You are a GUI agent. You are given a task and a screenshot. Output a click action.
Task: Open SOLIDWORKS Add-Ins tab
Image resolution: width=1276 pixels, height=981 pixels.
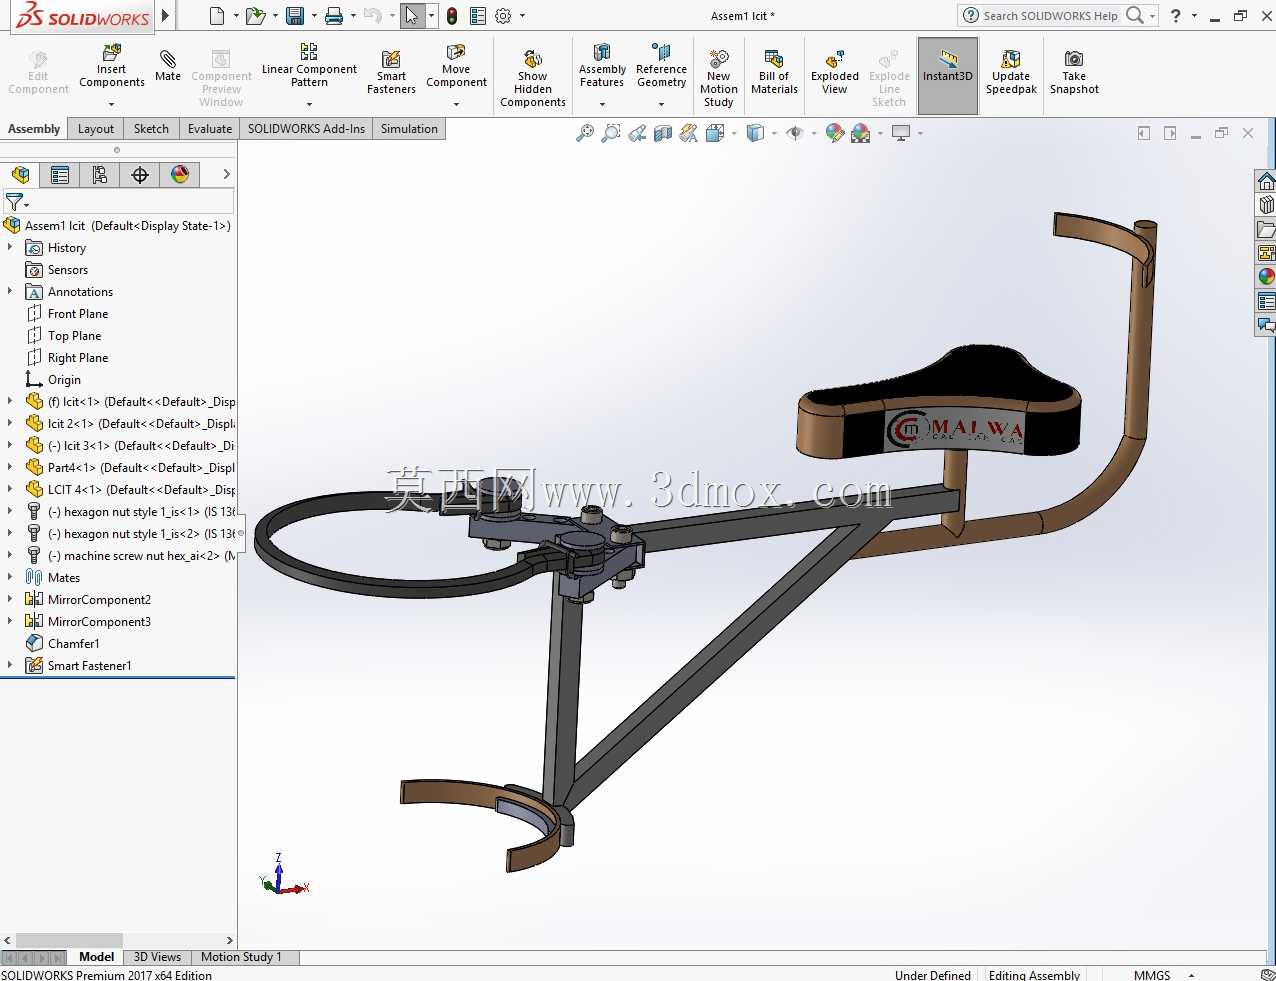(x=306, y=129)
